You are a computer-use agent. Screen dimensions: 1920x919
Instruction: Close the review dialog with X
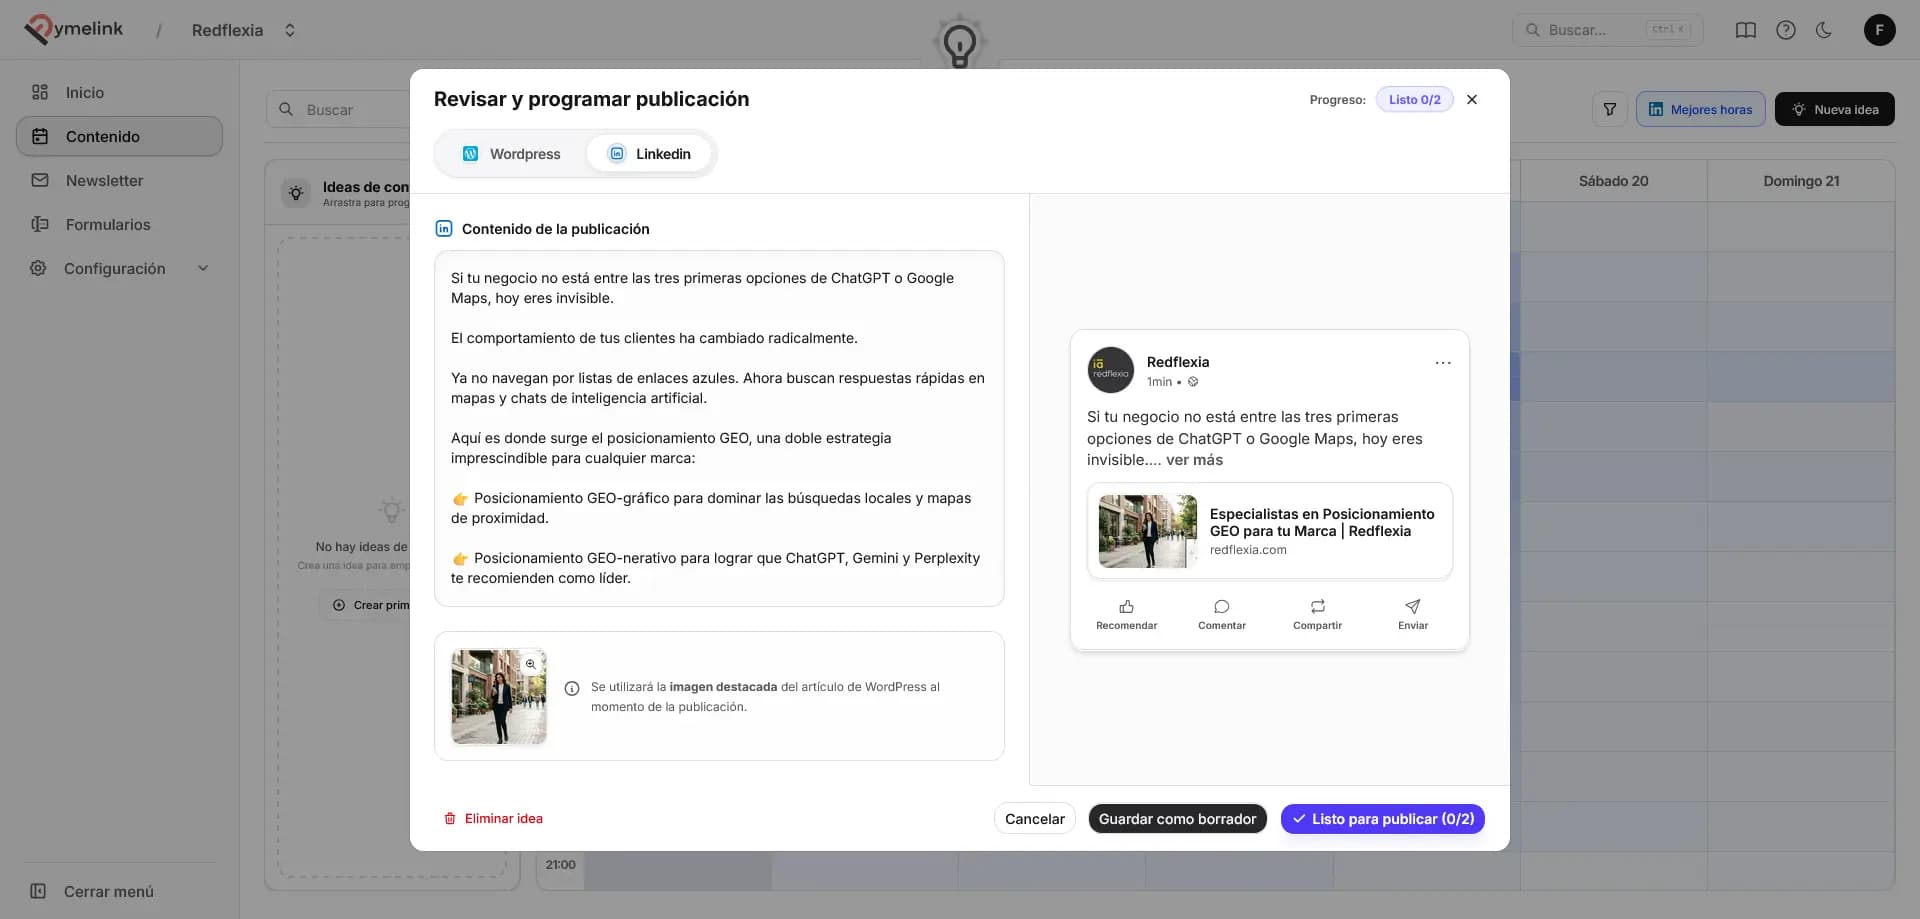point(1471,99)
